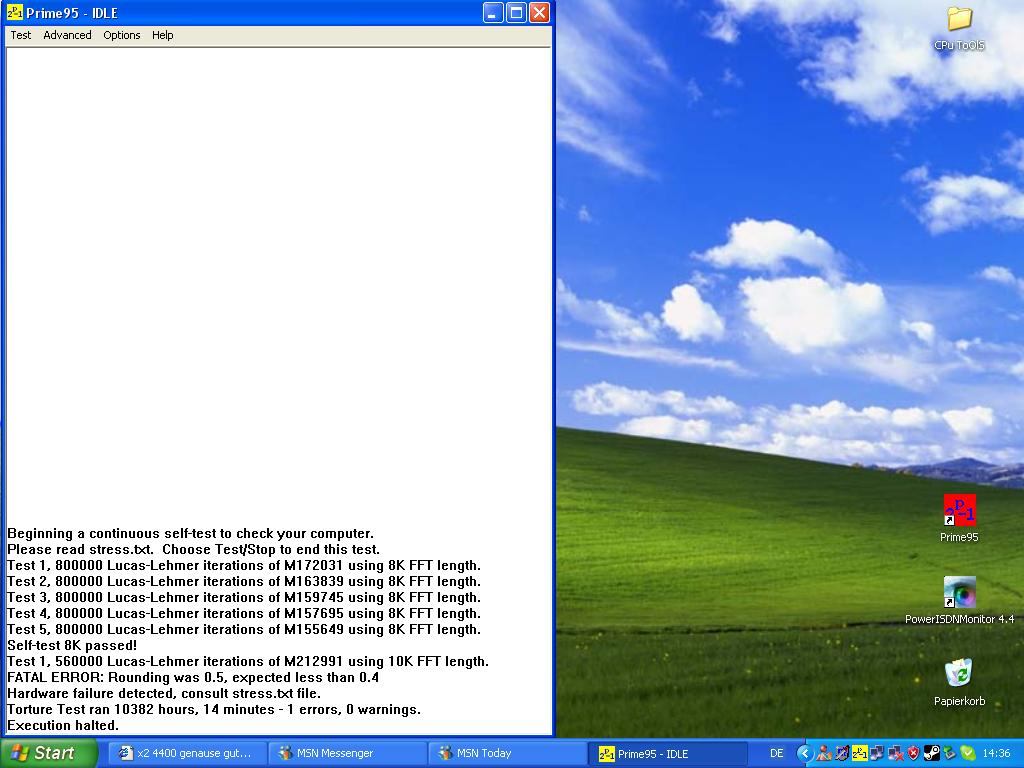Screen dimensions: 1024x768
Task: Expand hidden tray icons arrow
Action: (x=805, y=753)
